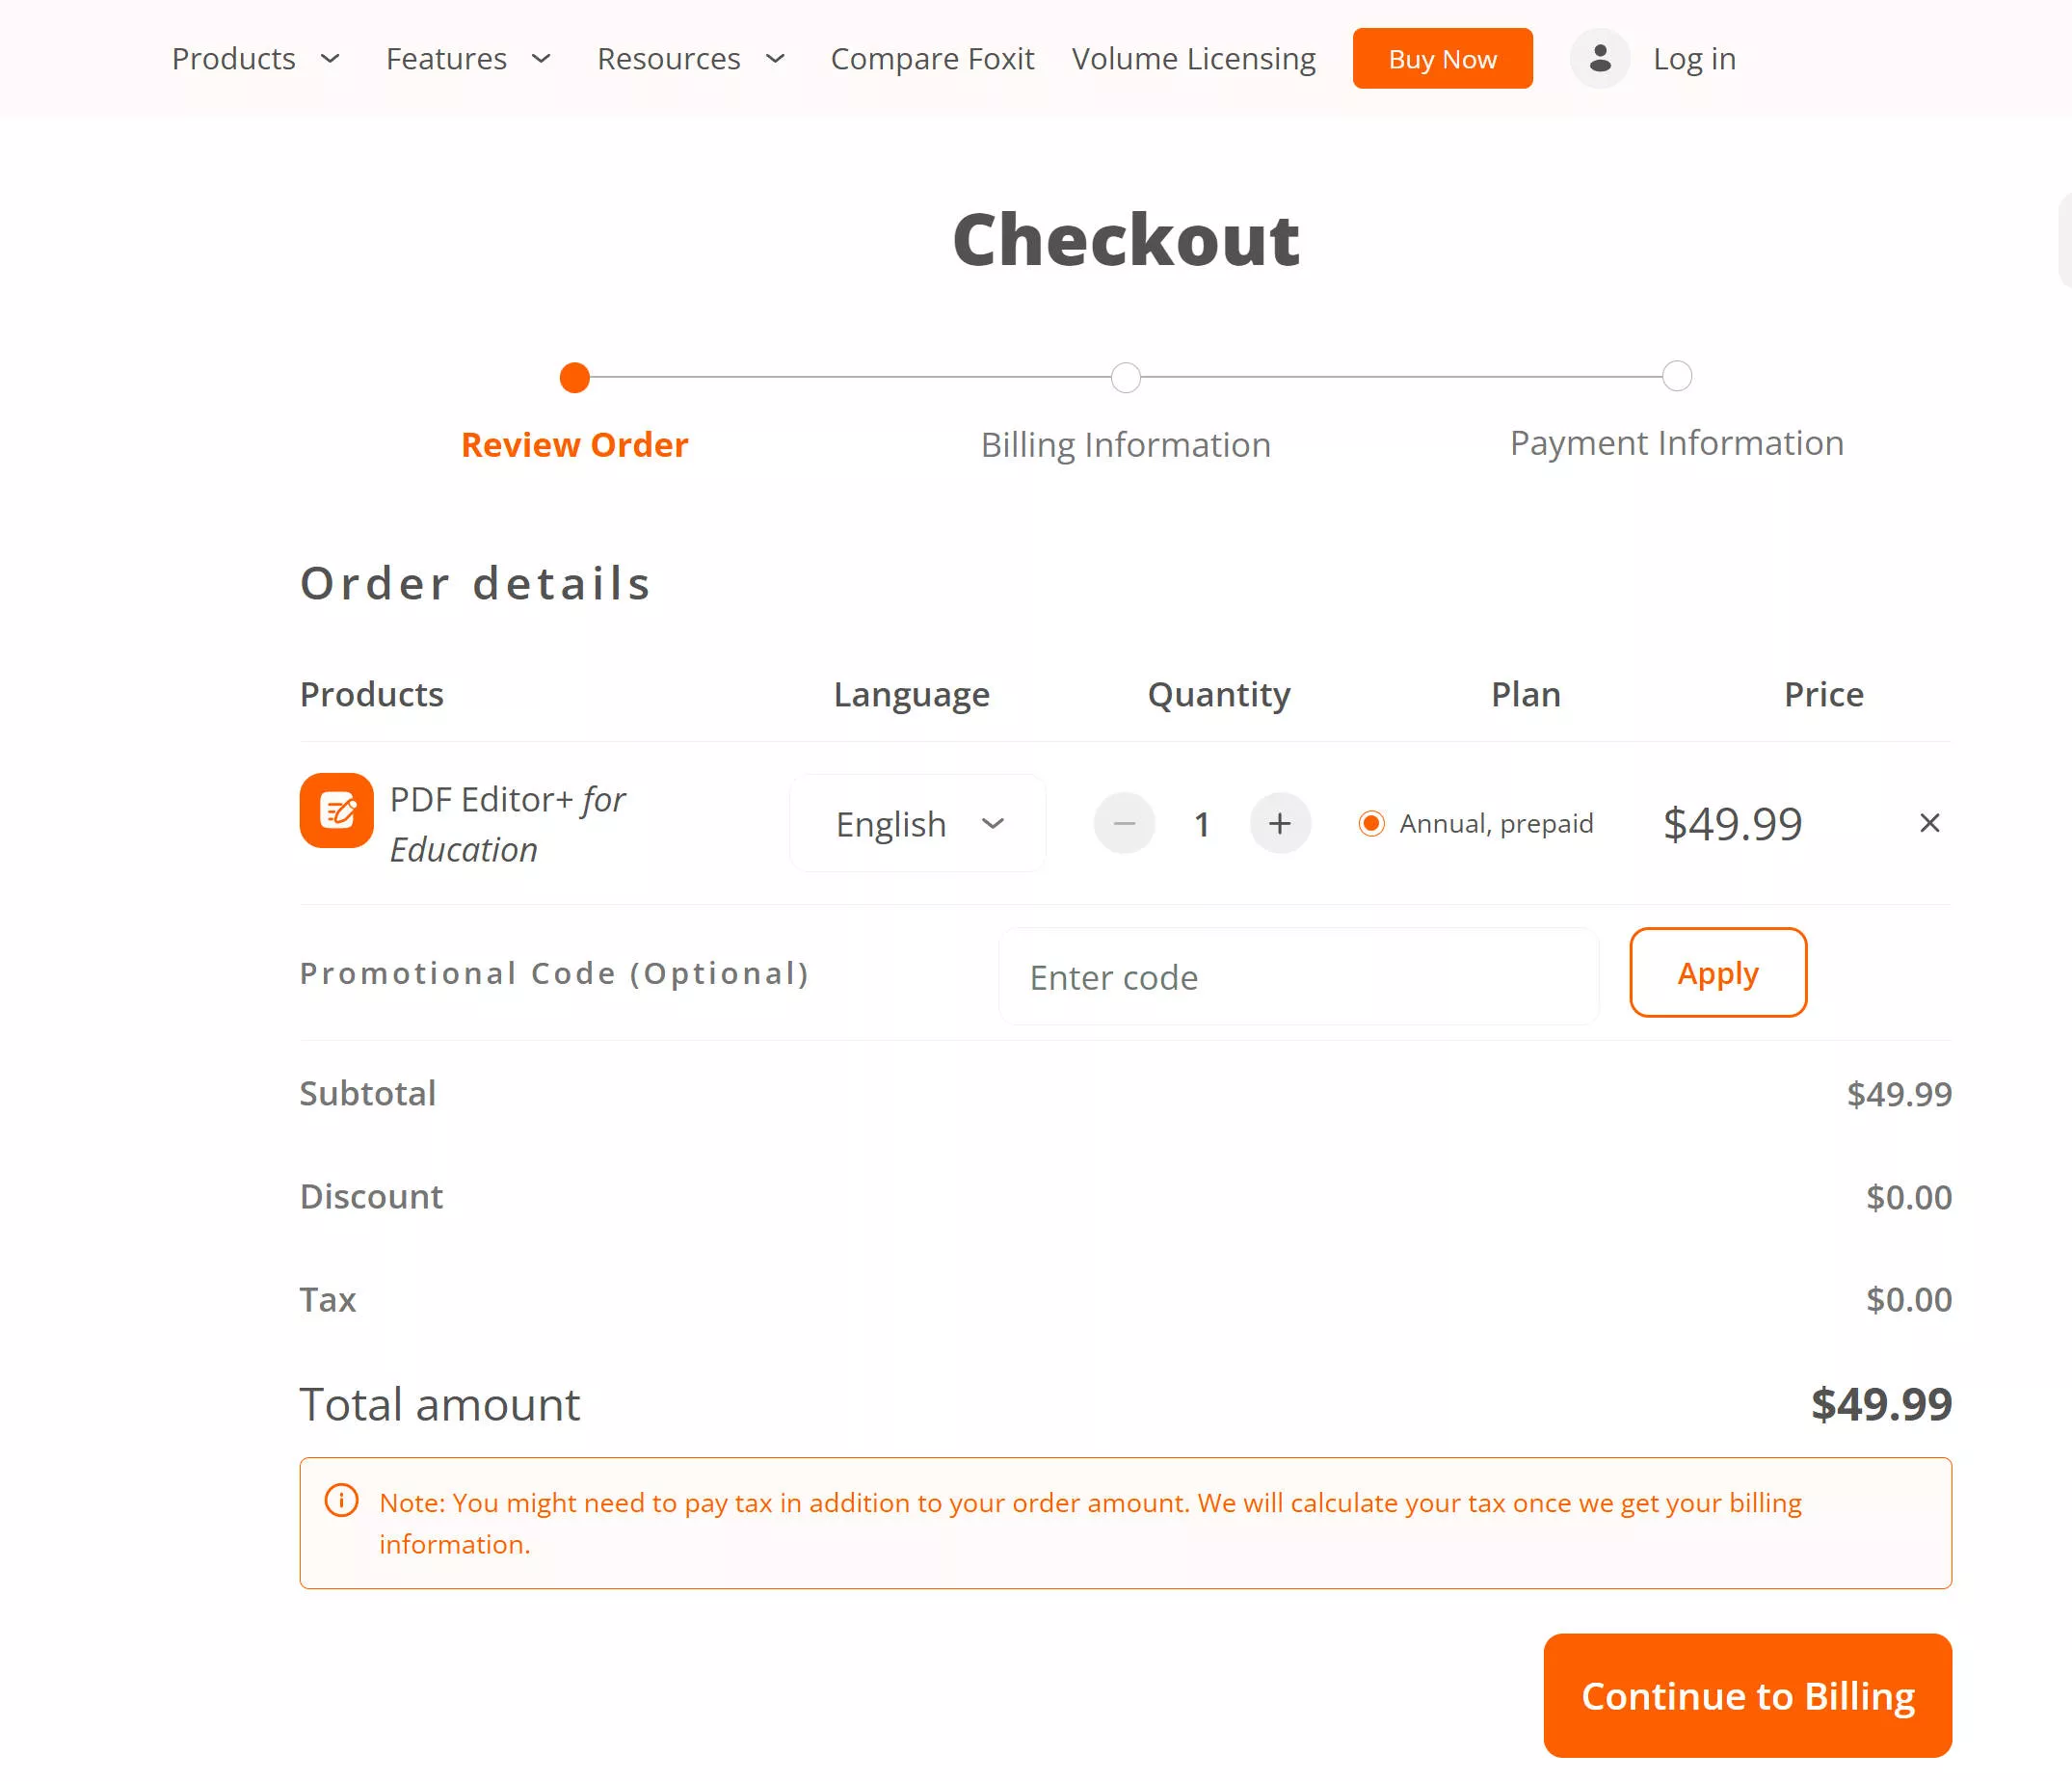
Task: Expand the Features menu
Action: [468, 59]
